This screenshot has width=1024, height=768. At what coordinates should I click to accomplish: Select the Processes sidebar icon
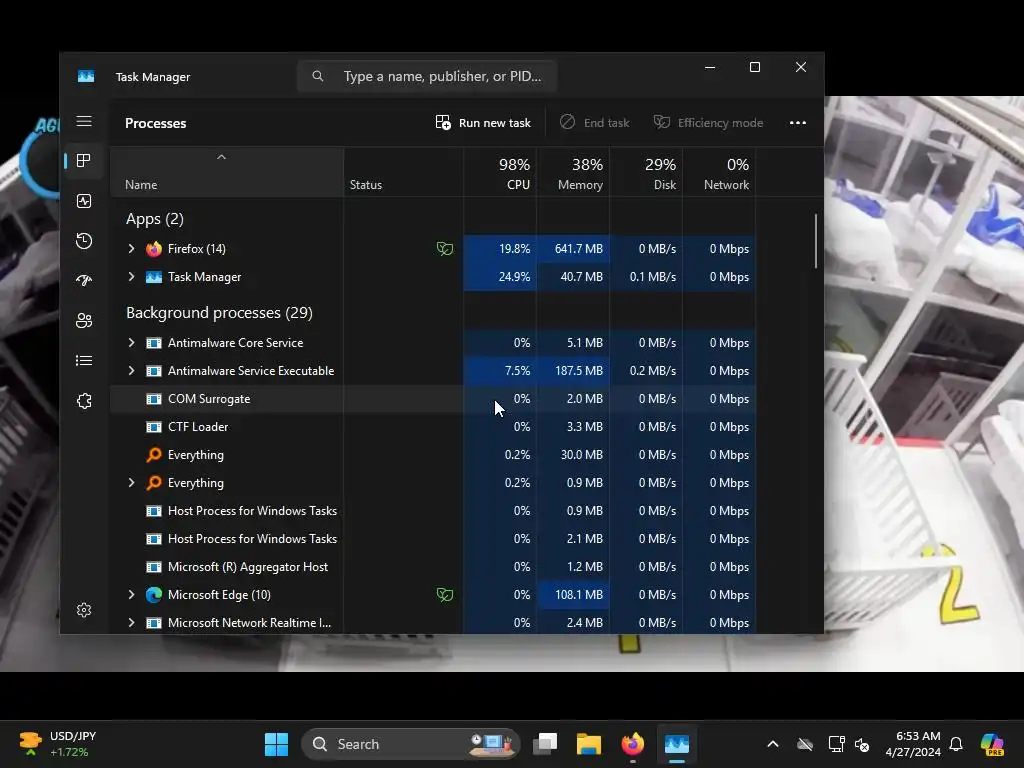coord(84,161)
